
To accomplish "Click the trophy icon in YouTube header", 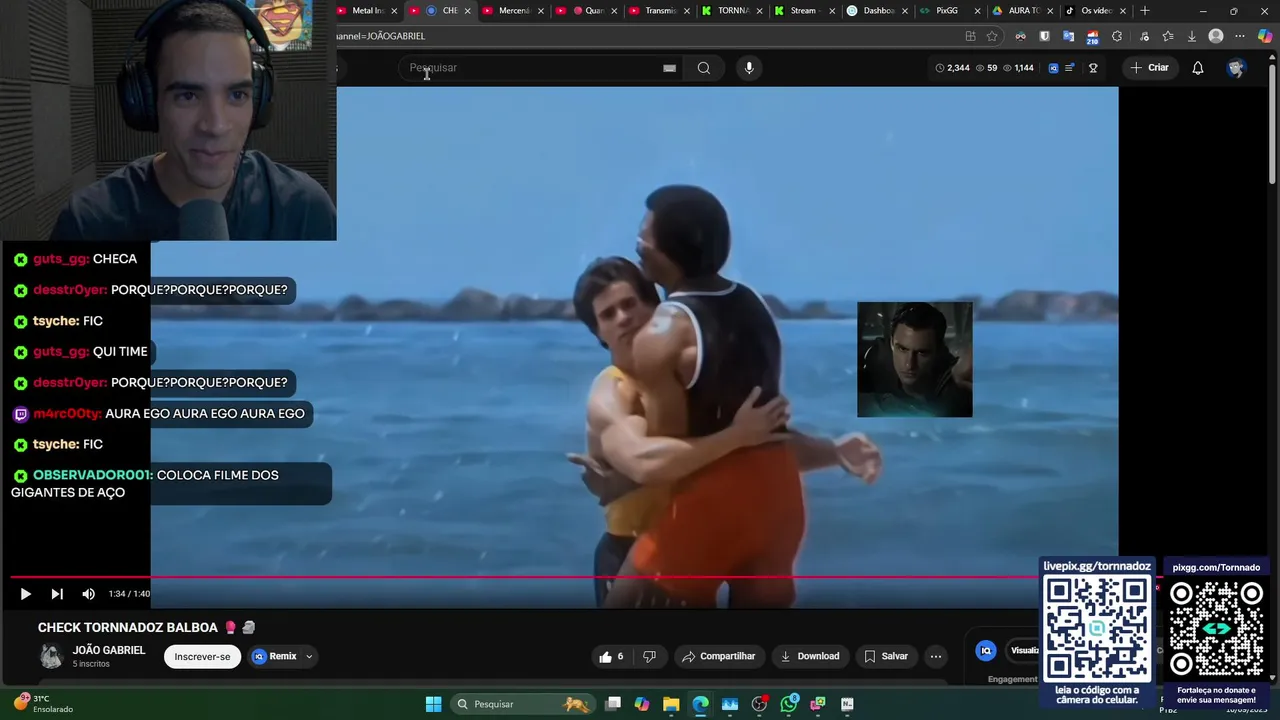I will click(1093, 68).
